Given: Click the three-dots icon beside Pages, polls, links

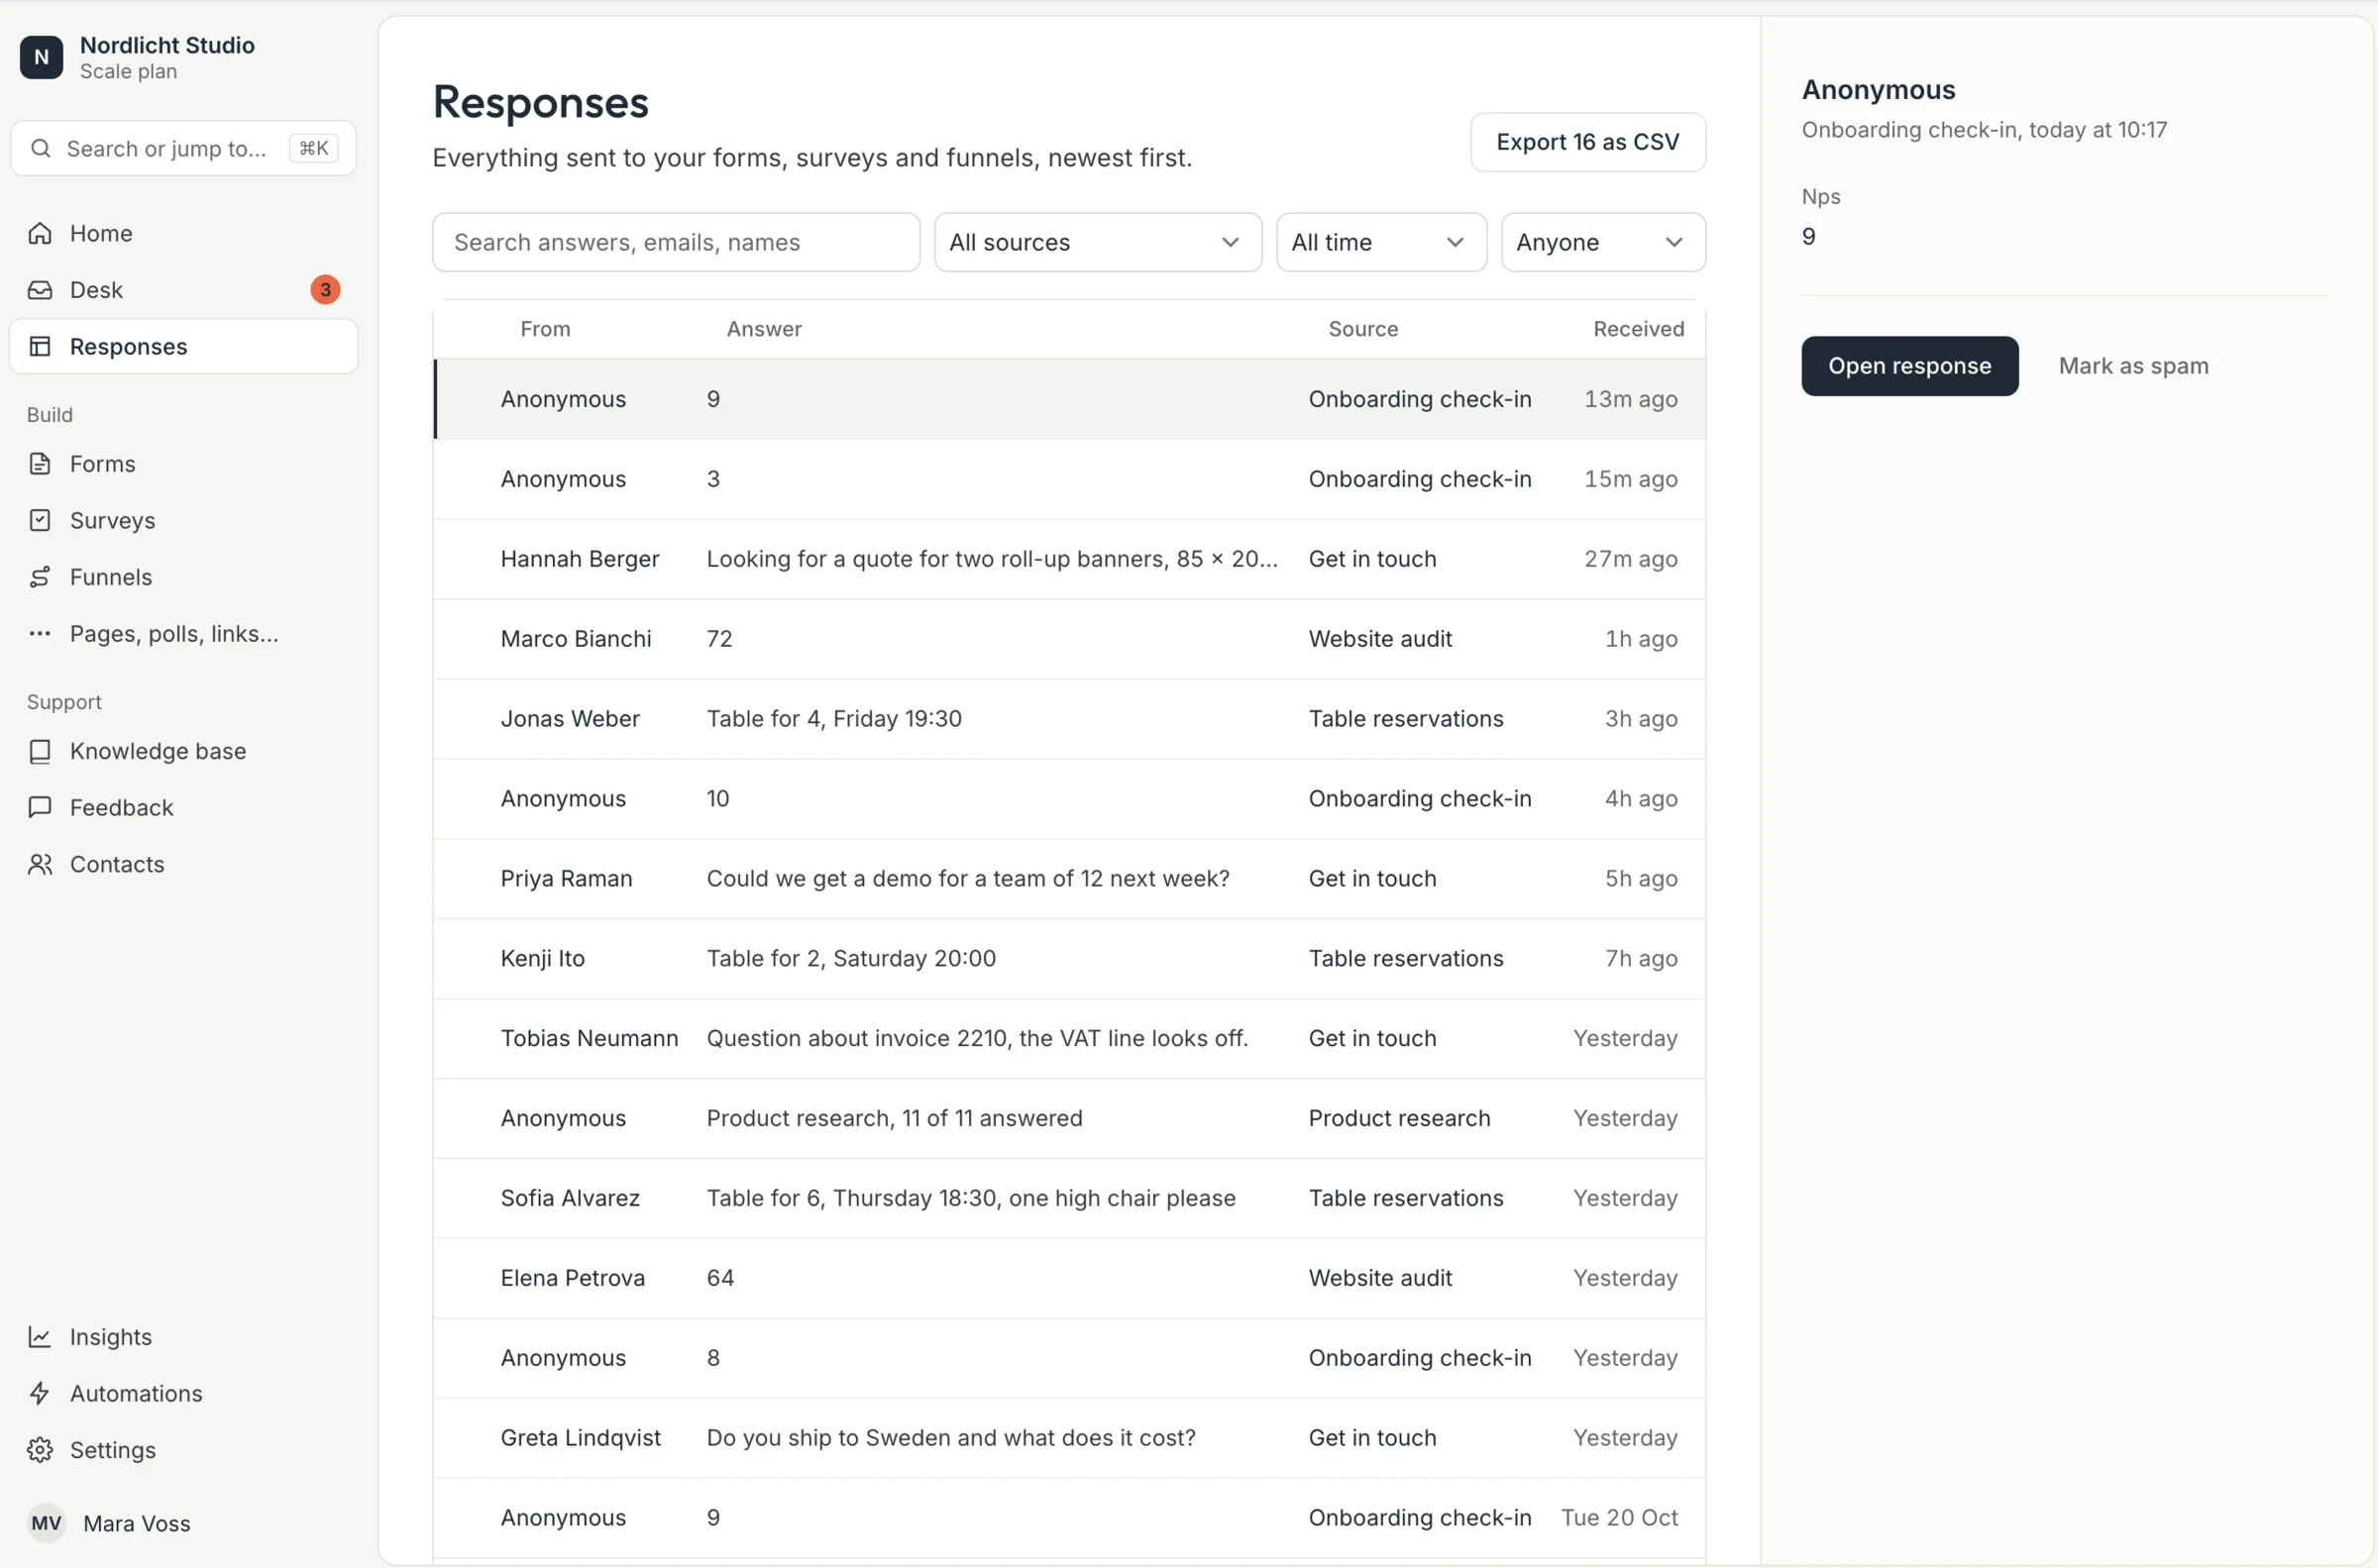Looking at the screenshot, I should pos(40,633).
